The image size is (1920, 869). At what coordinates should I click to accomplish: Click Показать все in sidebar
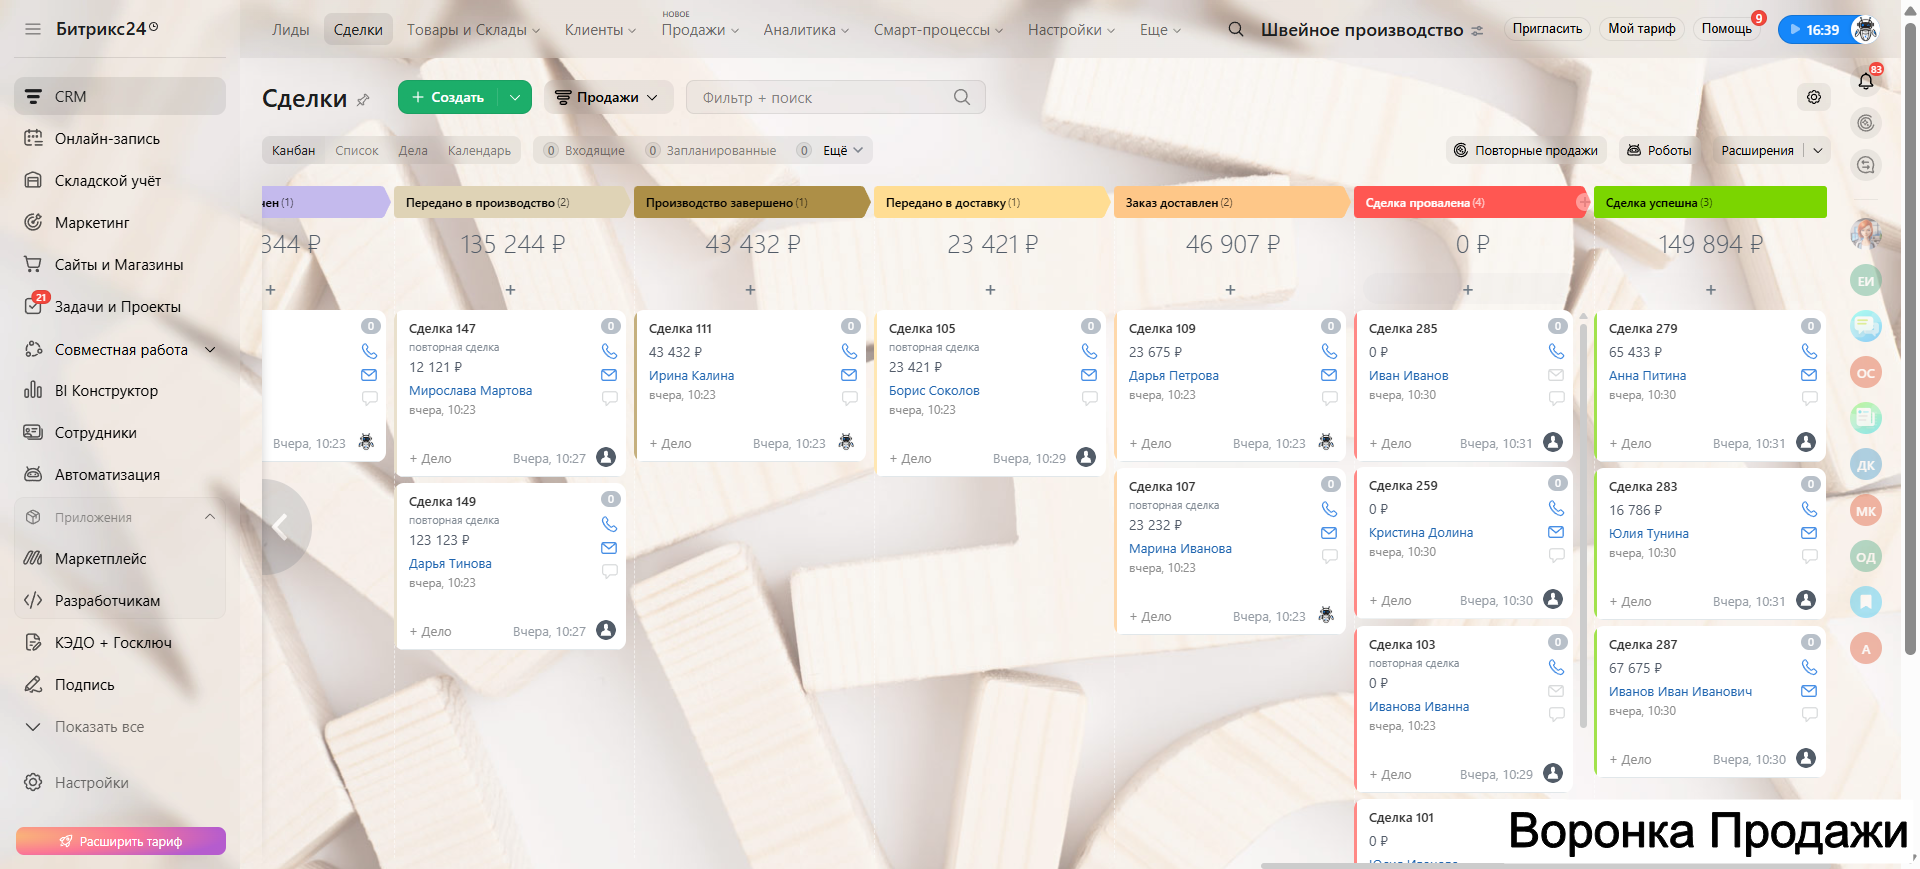click(99, 727)
